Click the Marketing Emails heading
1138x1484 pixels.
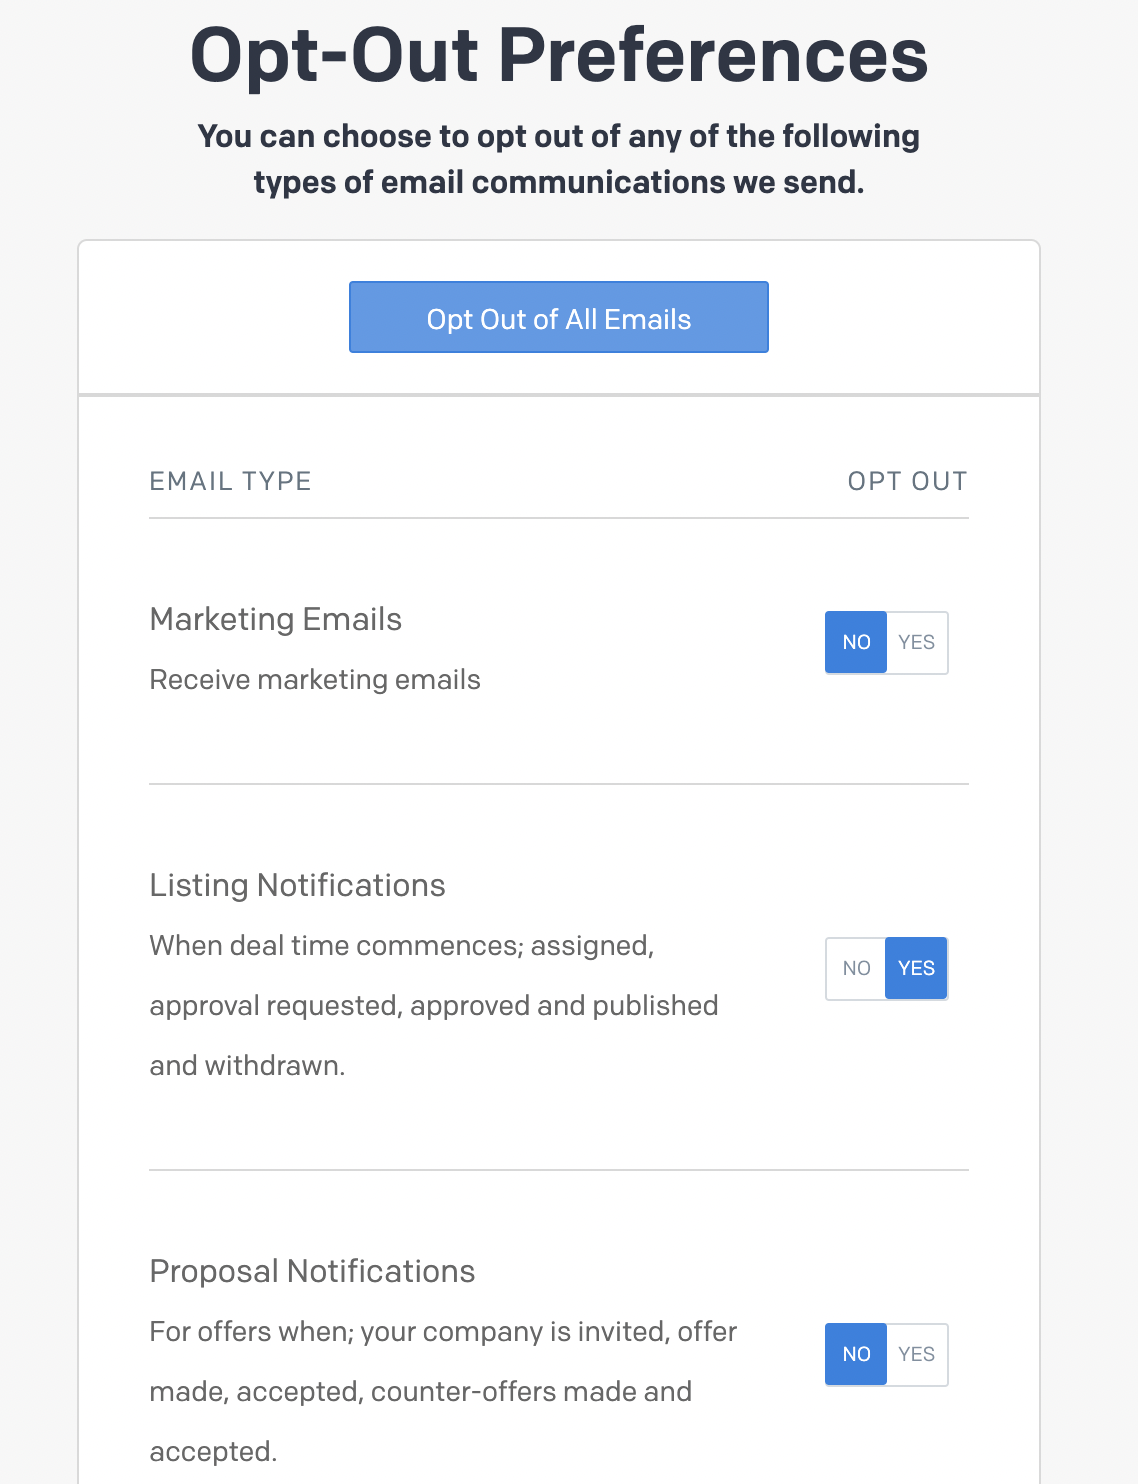click(x=276, y=619)
